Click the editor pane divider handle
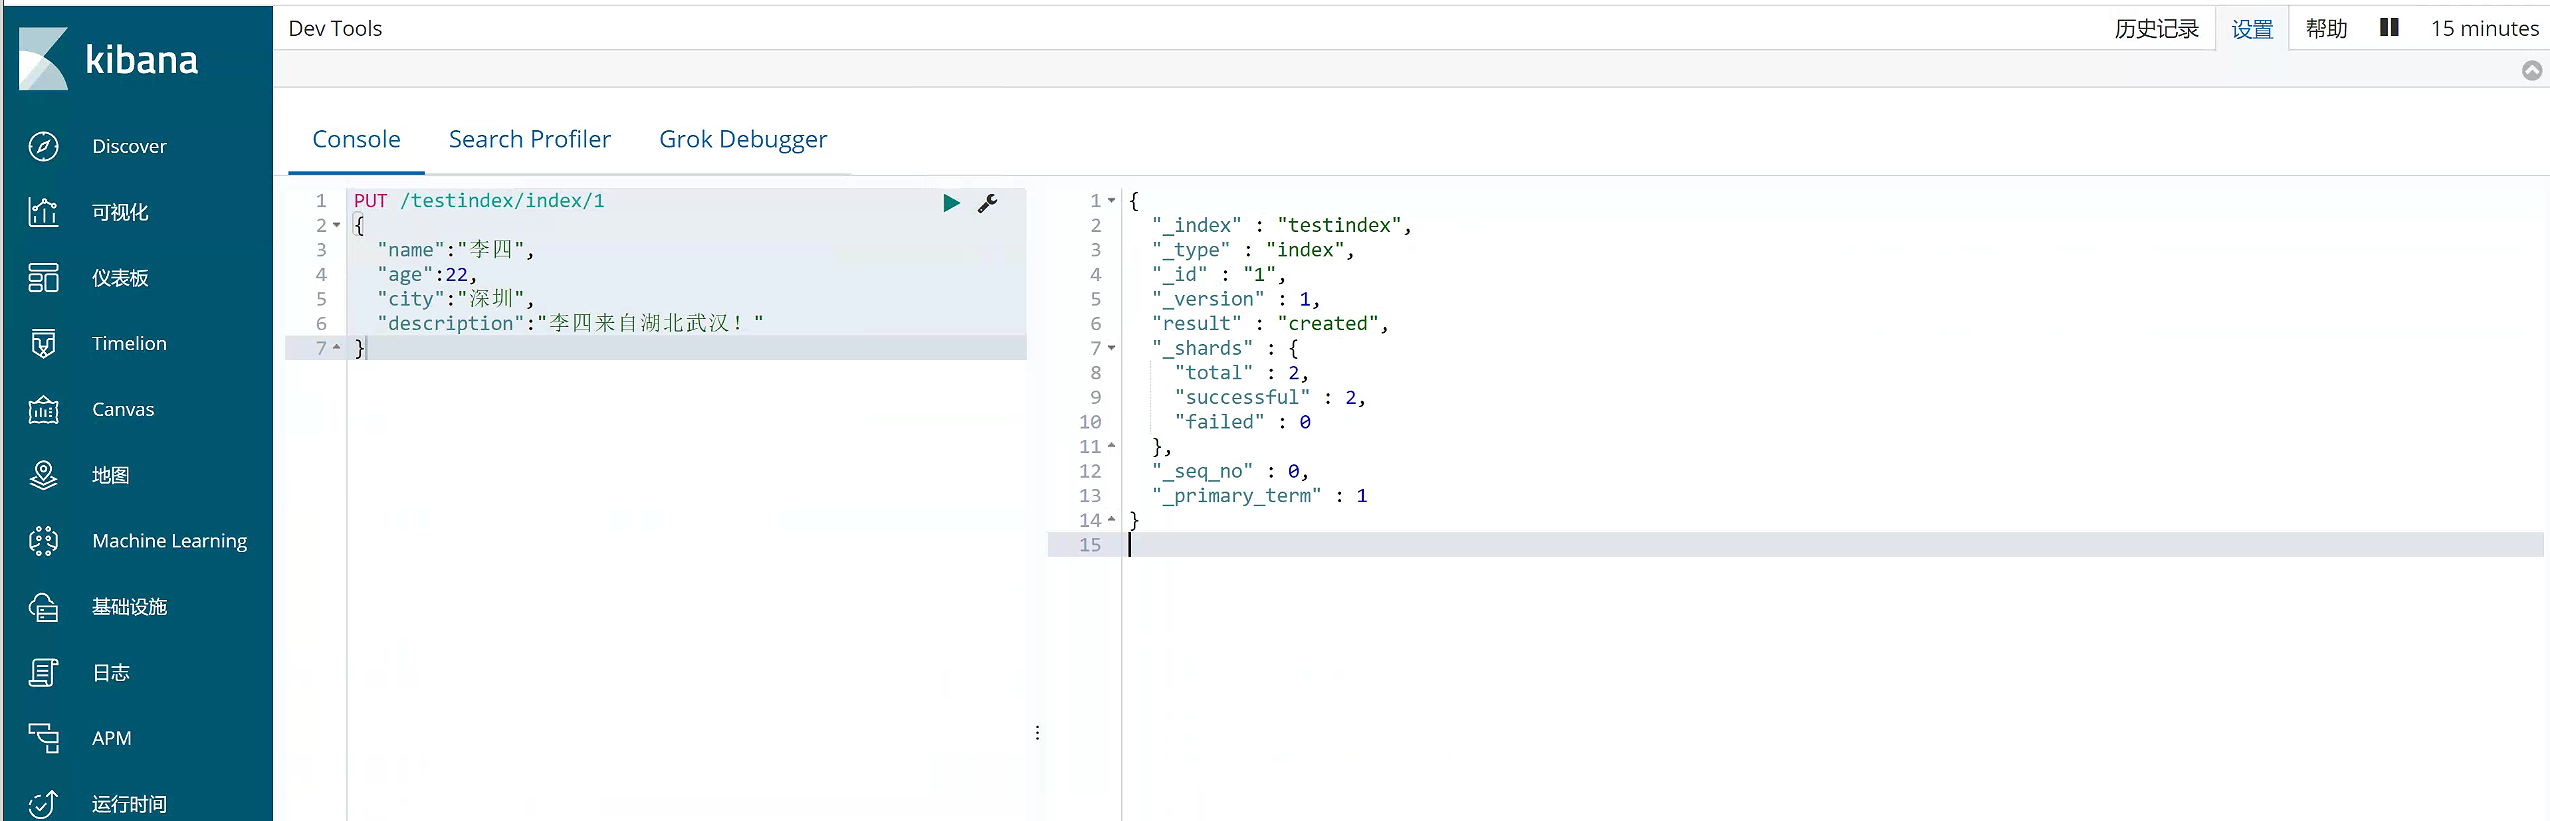The height and width of the screenshot is (821, 2550). pos(1037,733)
